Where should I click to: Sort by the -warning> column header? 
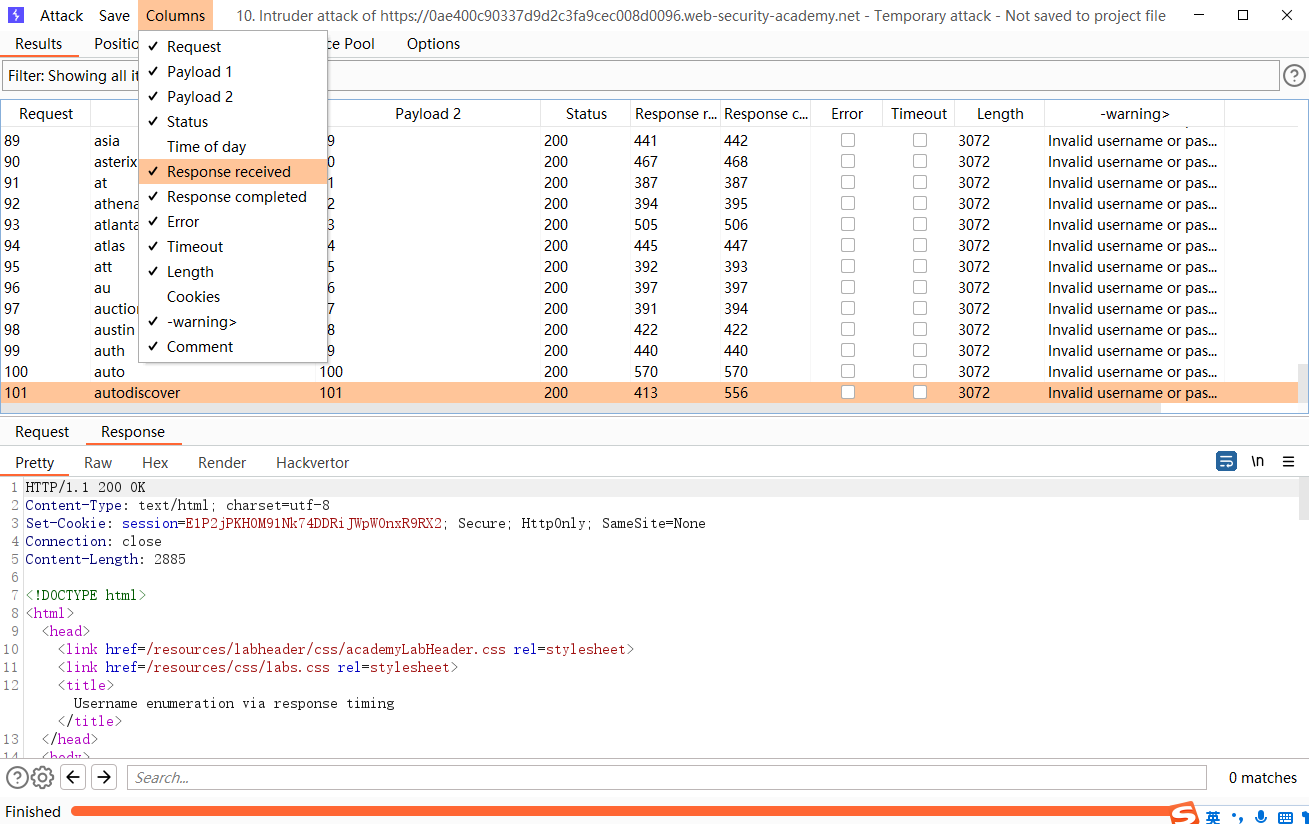[1134, 113]
